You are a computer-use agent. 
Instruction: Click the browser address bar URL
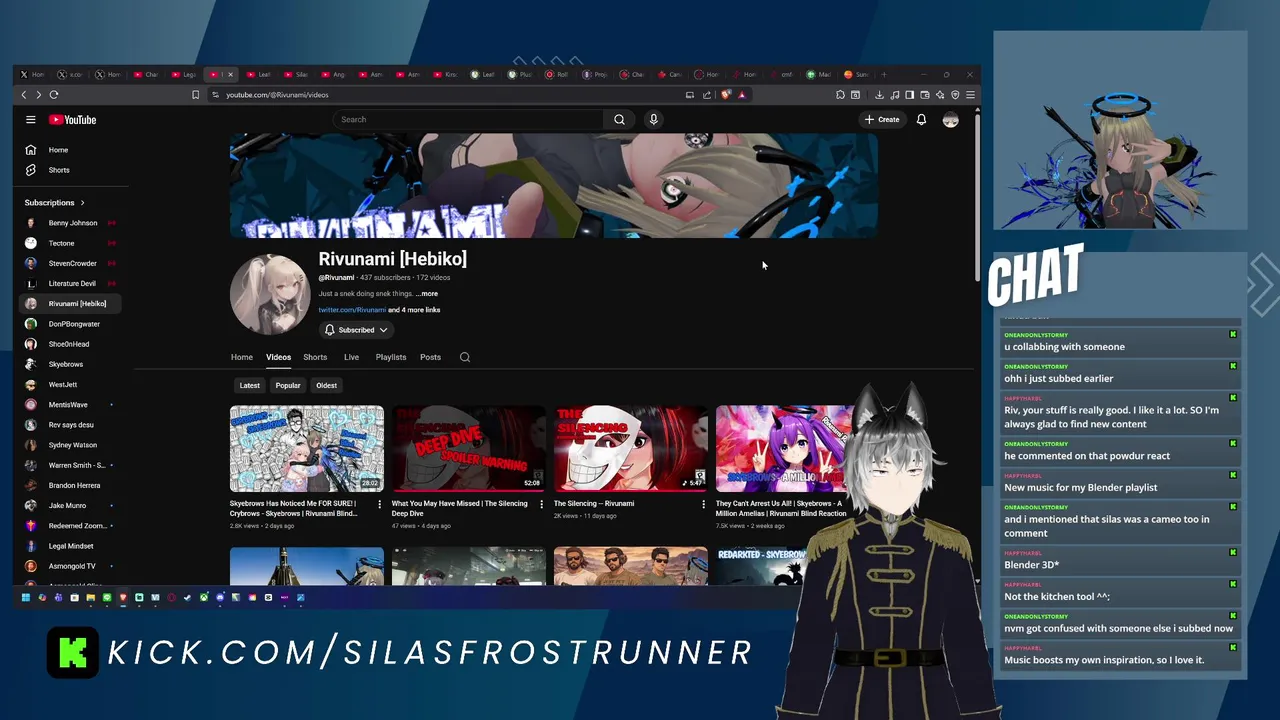277,95
